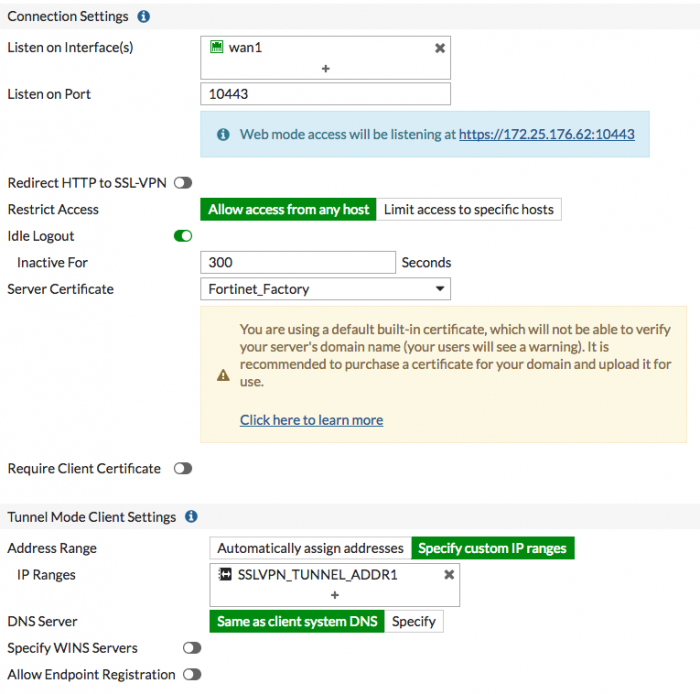Enable Allow Endpoint Registration switch
The image size is (700, 694).
[x=191, y=675]
